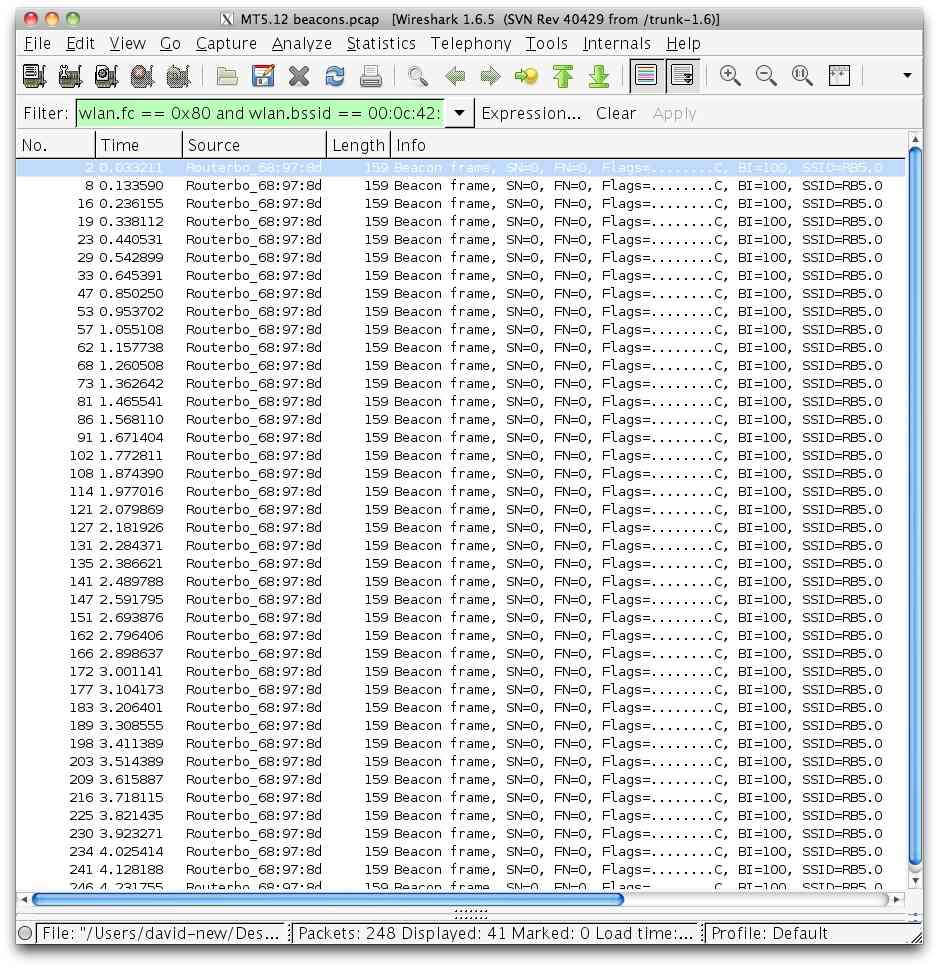Sort by the Source column header

(254, 145)
